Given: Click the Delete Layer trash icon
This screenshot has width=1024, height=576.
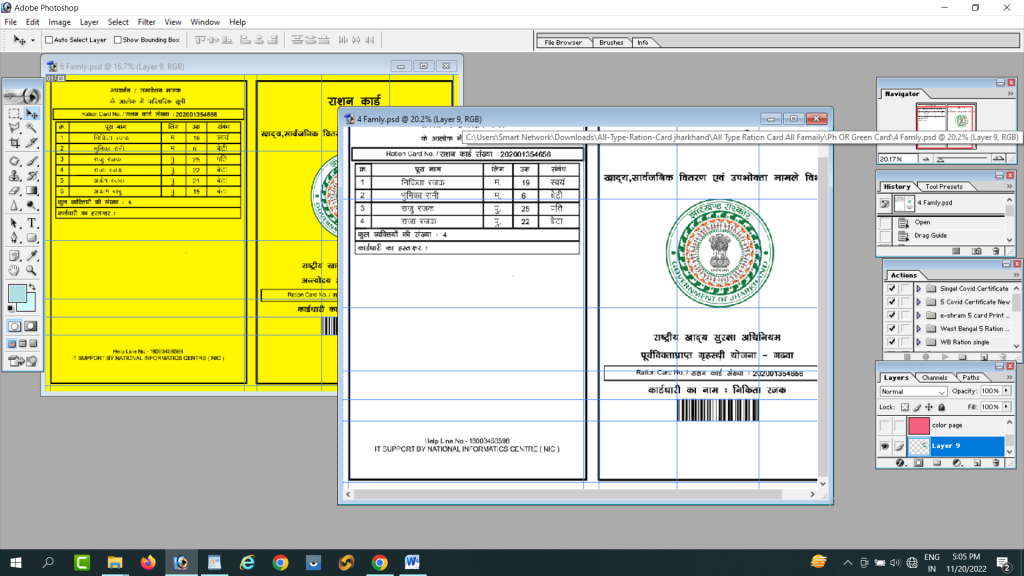Looking at the screenshot, I should [x=996, y=463].
